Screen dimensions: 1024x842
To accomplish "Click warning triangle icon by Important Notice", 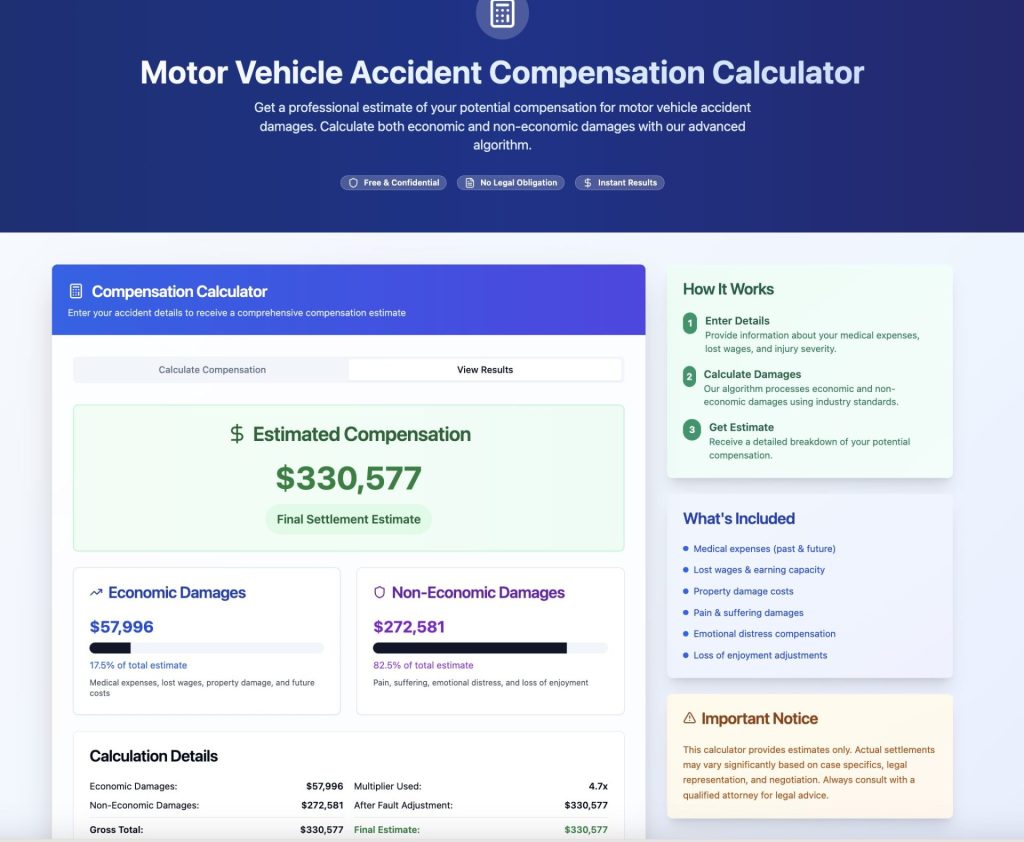I will [689, 718].
